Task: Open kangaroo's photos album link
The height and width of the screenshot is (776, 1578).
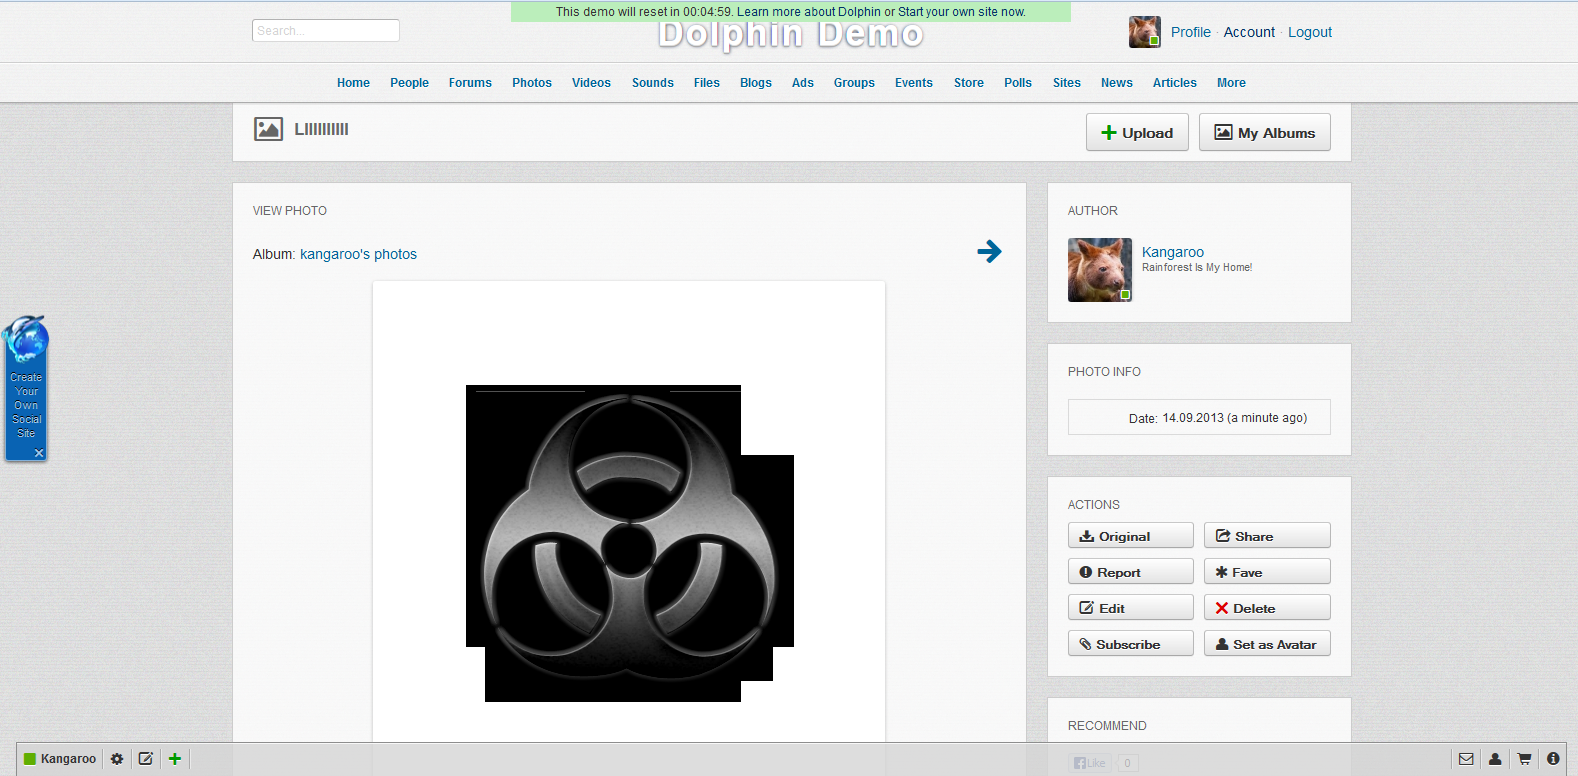Action: [358, 254]
